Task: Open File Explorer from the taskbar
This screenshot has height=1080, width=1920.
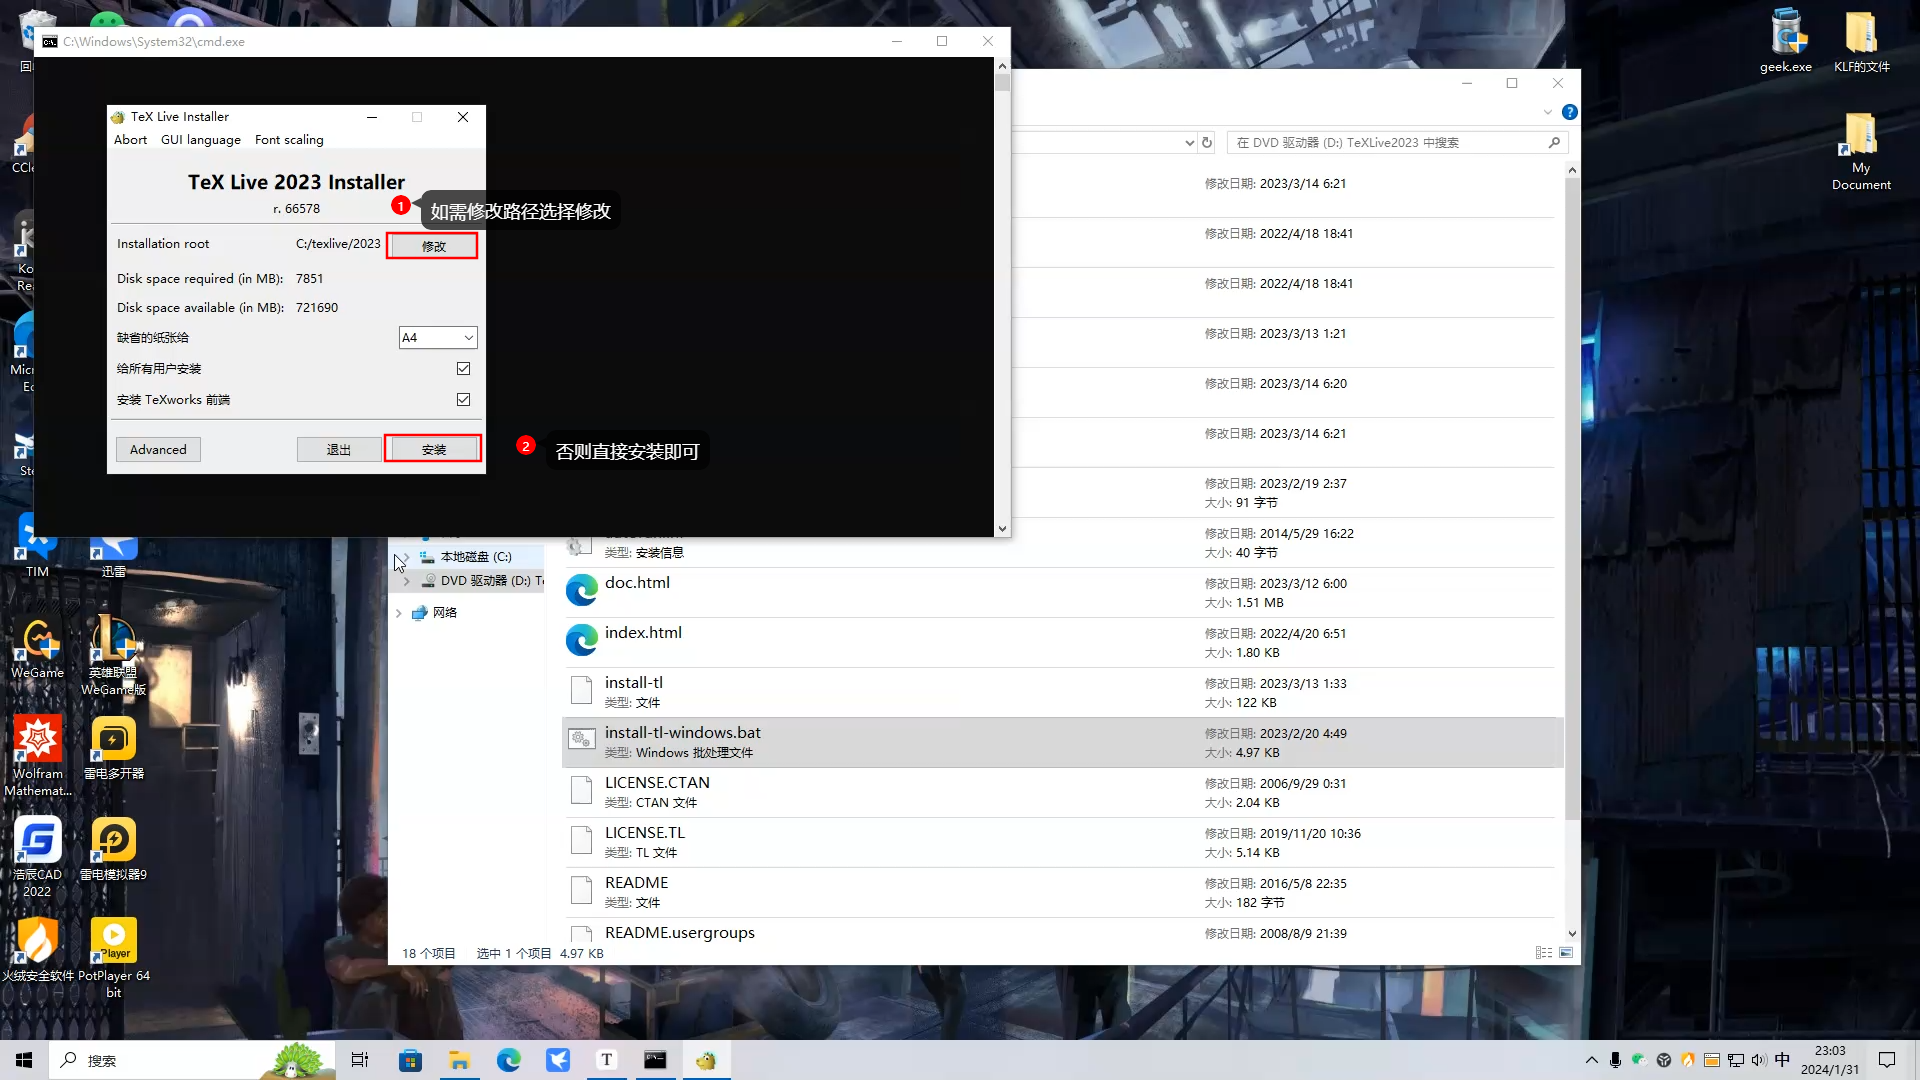Action: 459,1060
